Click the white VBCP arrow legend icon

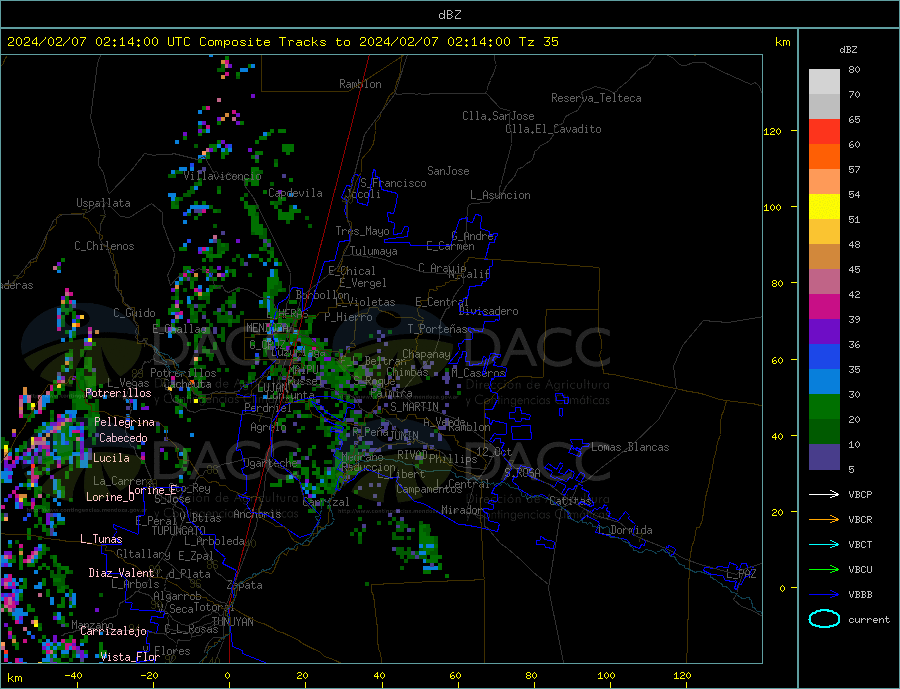coord(824,494)
